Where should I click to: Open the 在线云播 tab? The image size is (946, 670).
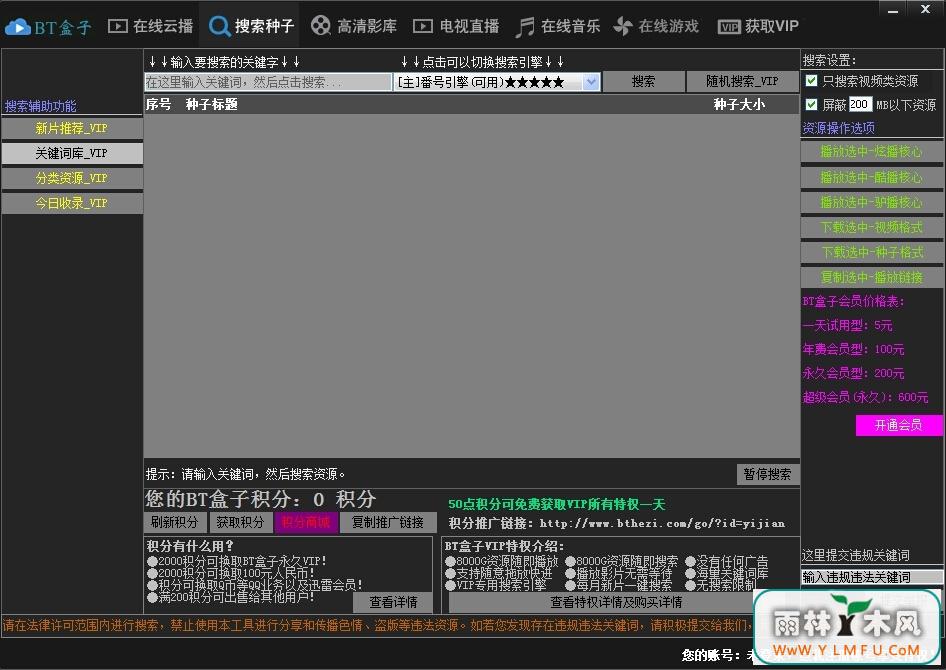(x=150, y=27)
